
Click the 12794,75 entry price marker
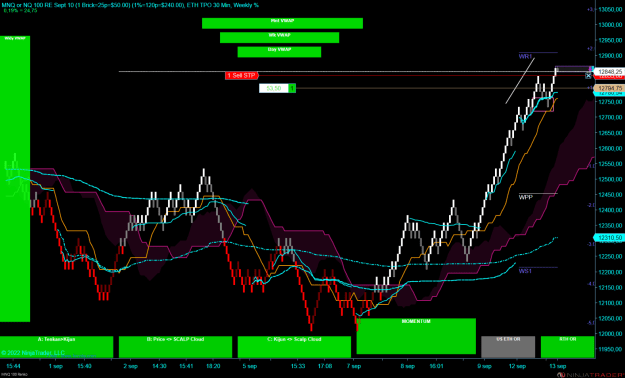click(x=609, y=88)
